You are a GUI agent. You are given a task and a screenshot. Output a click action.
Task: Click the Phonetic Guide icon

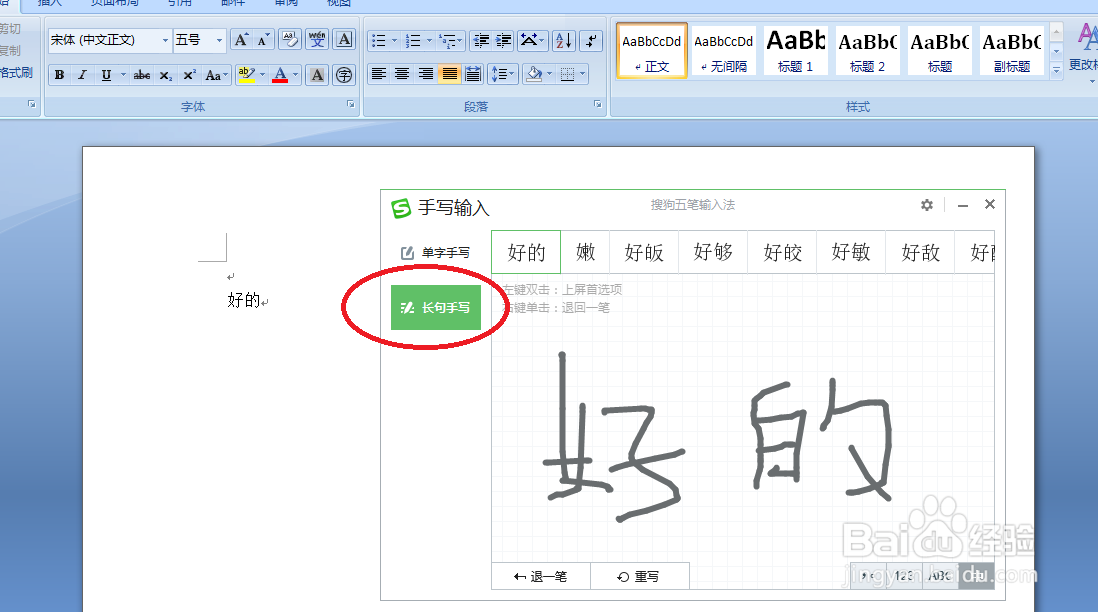[x=317, y=39]
